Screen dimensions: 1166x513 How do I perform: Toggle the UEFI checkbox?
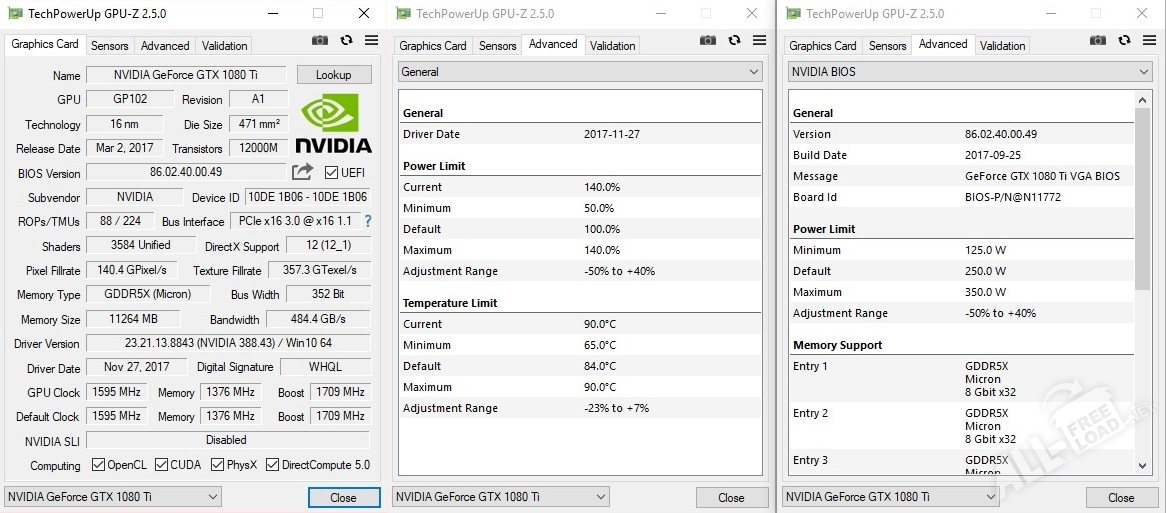[331, 173]
